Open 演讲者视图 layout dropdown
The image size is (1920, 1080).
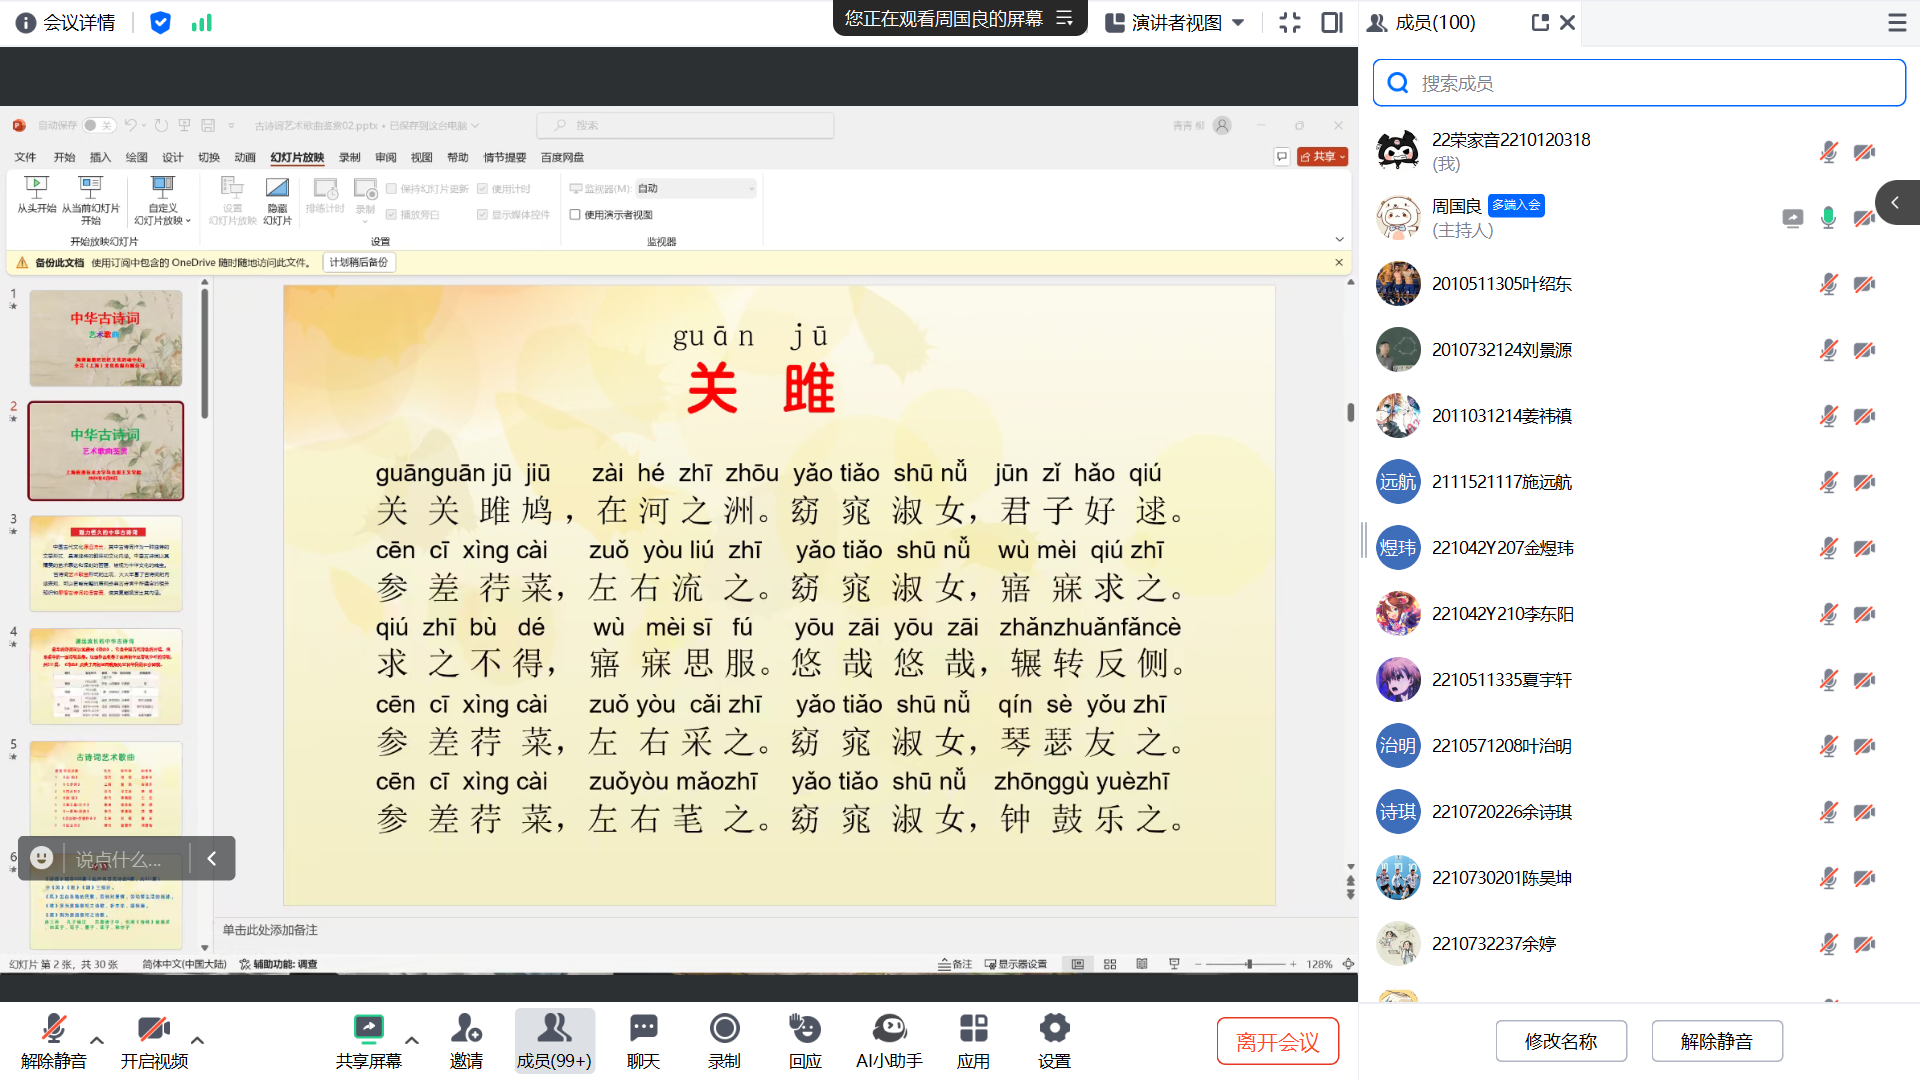1175,22
